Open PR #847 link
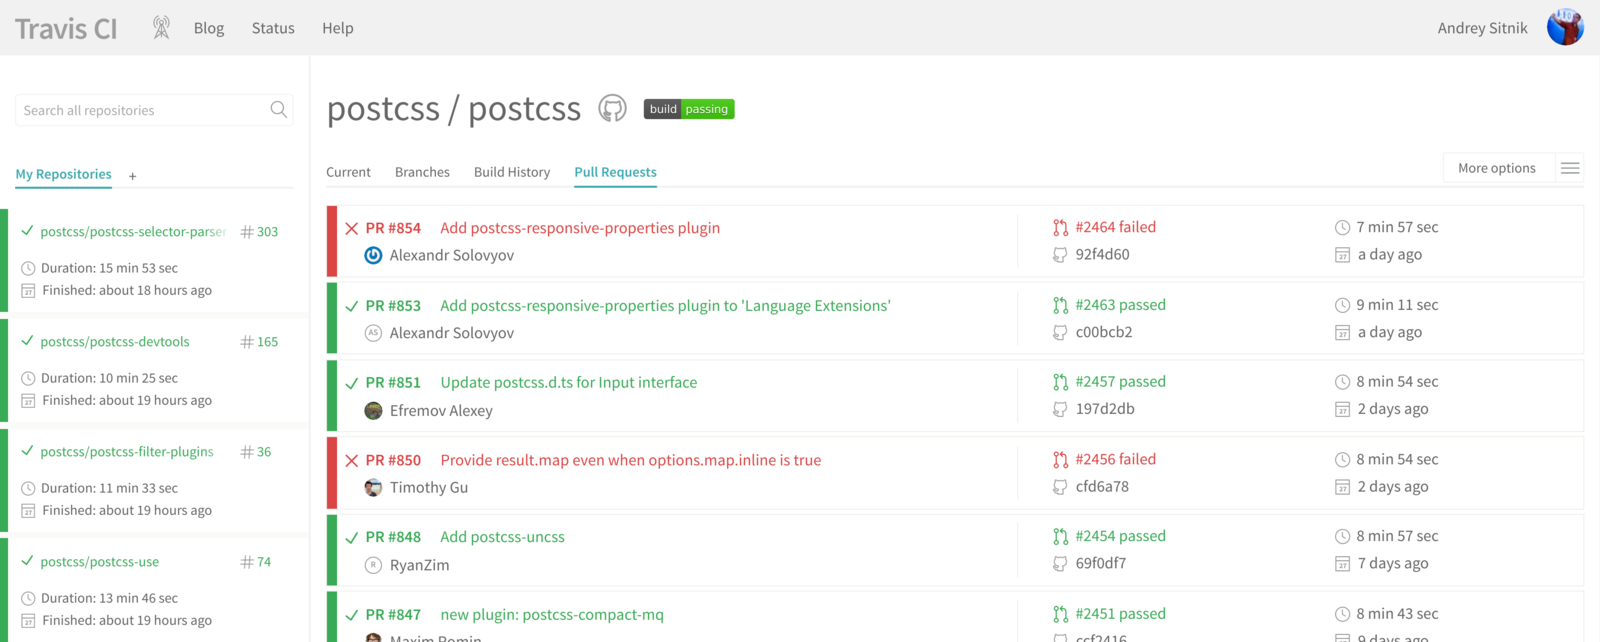The height and width of the screenshot is (642, 1600). coord(393,614)
